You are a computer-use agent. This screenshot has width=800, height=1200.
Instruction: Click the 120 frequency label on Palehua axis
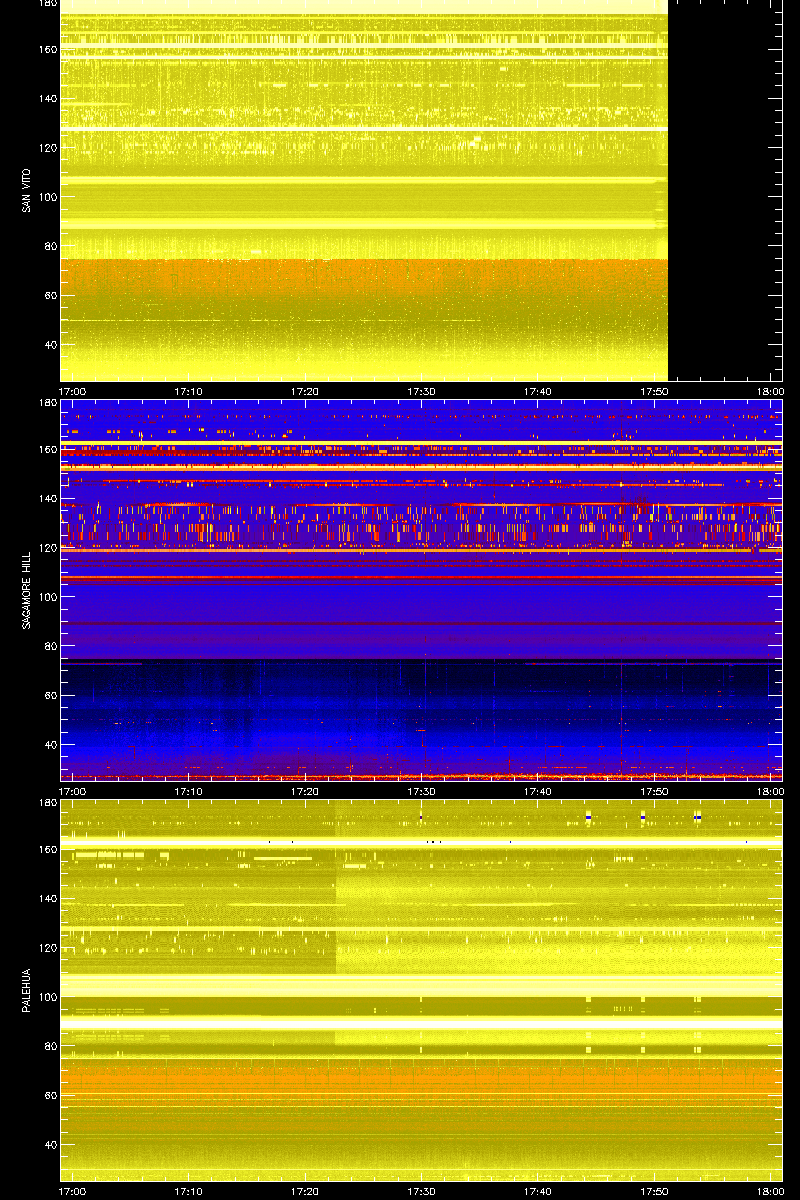(46, 947)
